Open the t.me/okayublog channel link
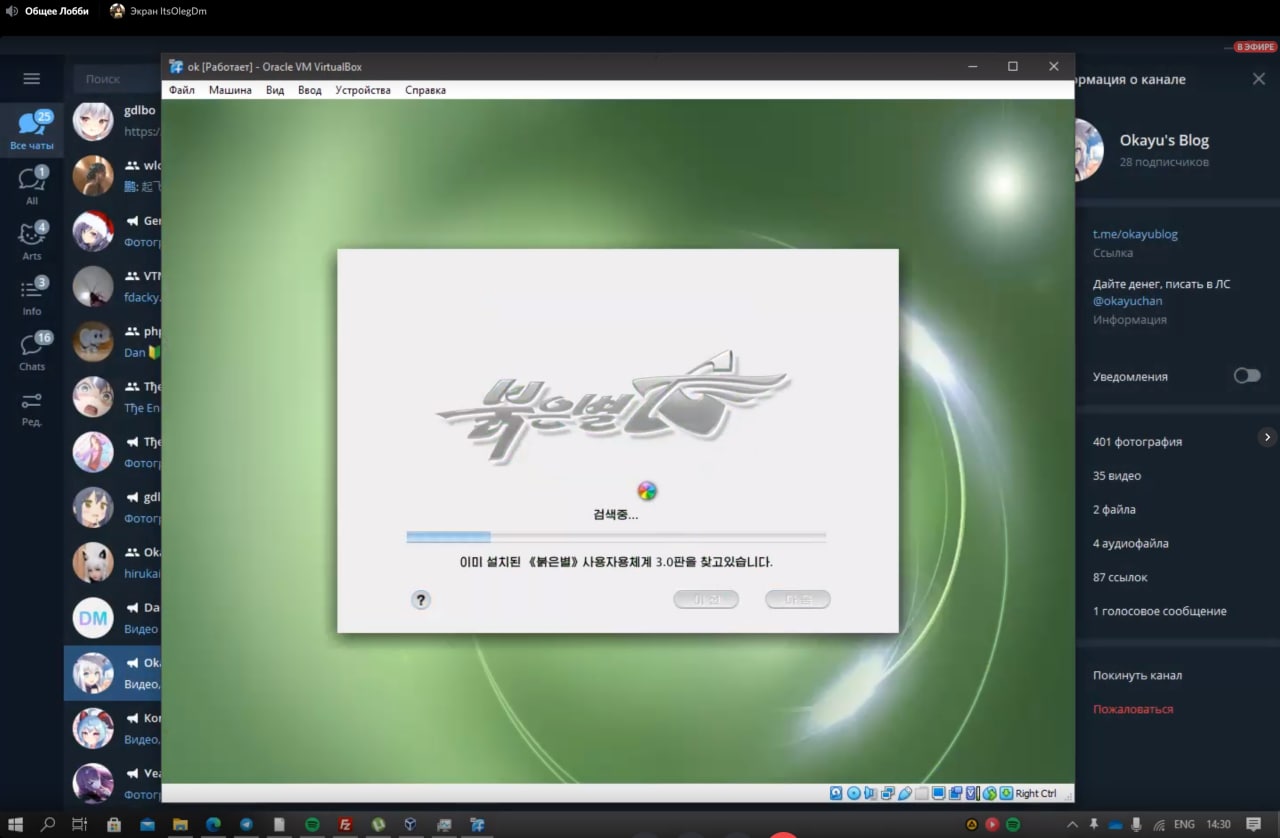The height and width of the screenshot is (838, 1280). click(x=1135, y=234)
